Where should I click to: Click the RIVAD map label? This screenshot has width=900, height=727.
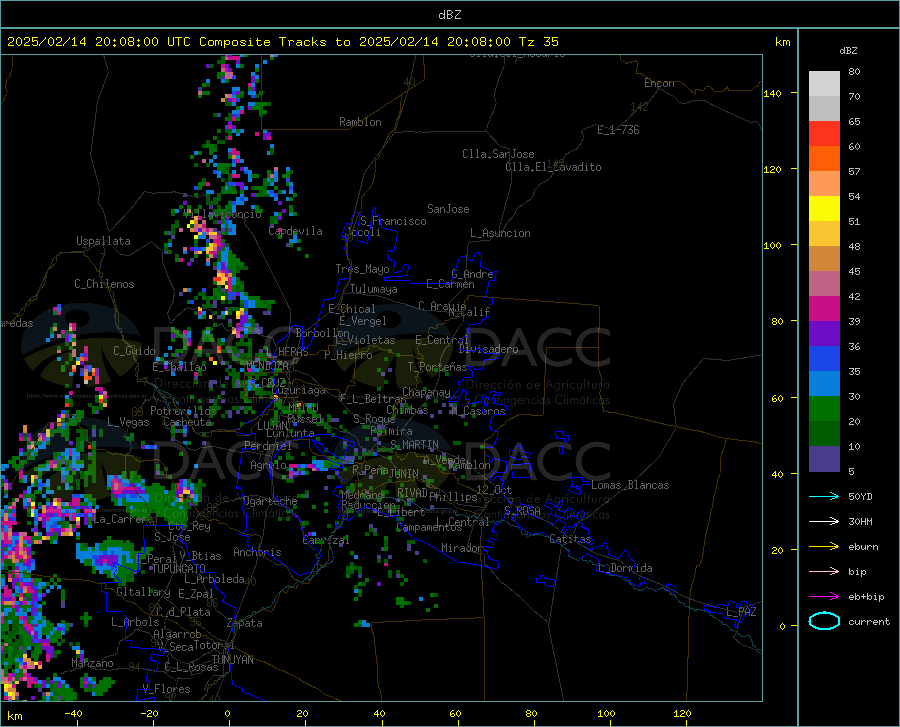pos(413,493)
